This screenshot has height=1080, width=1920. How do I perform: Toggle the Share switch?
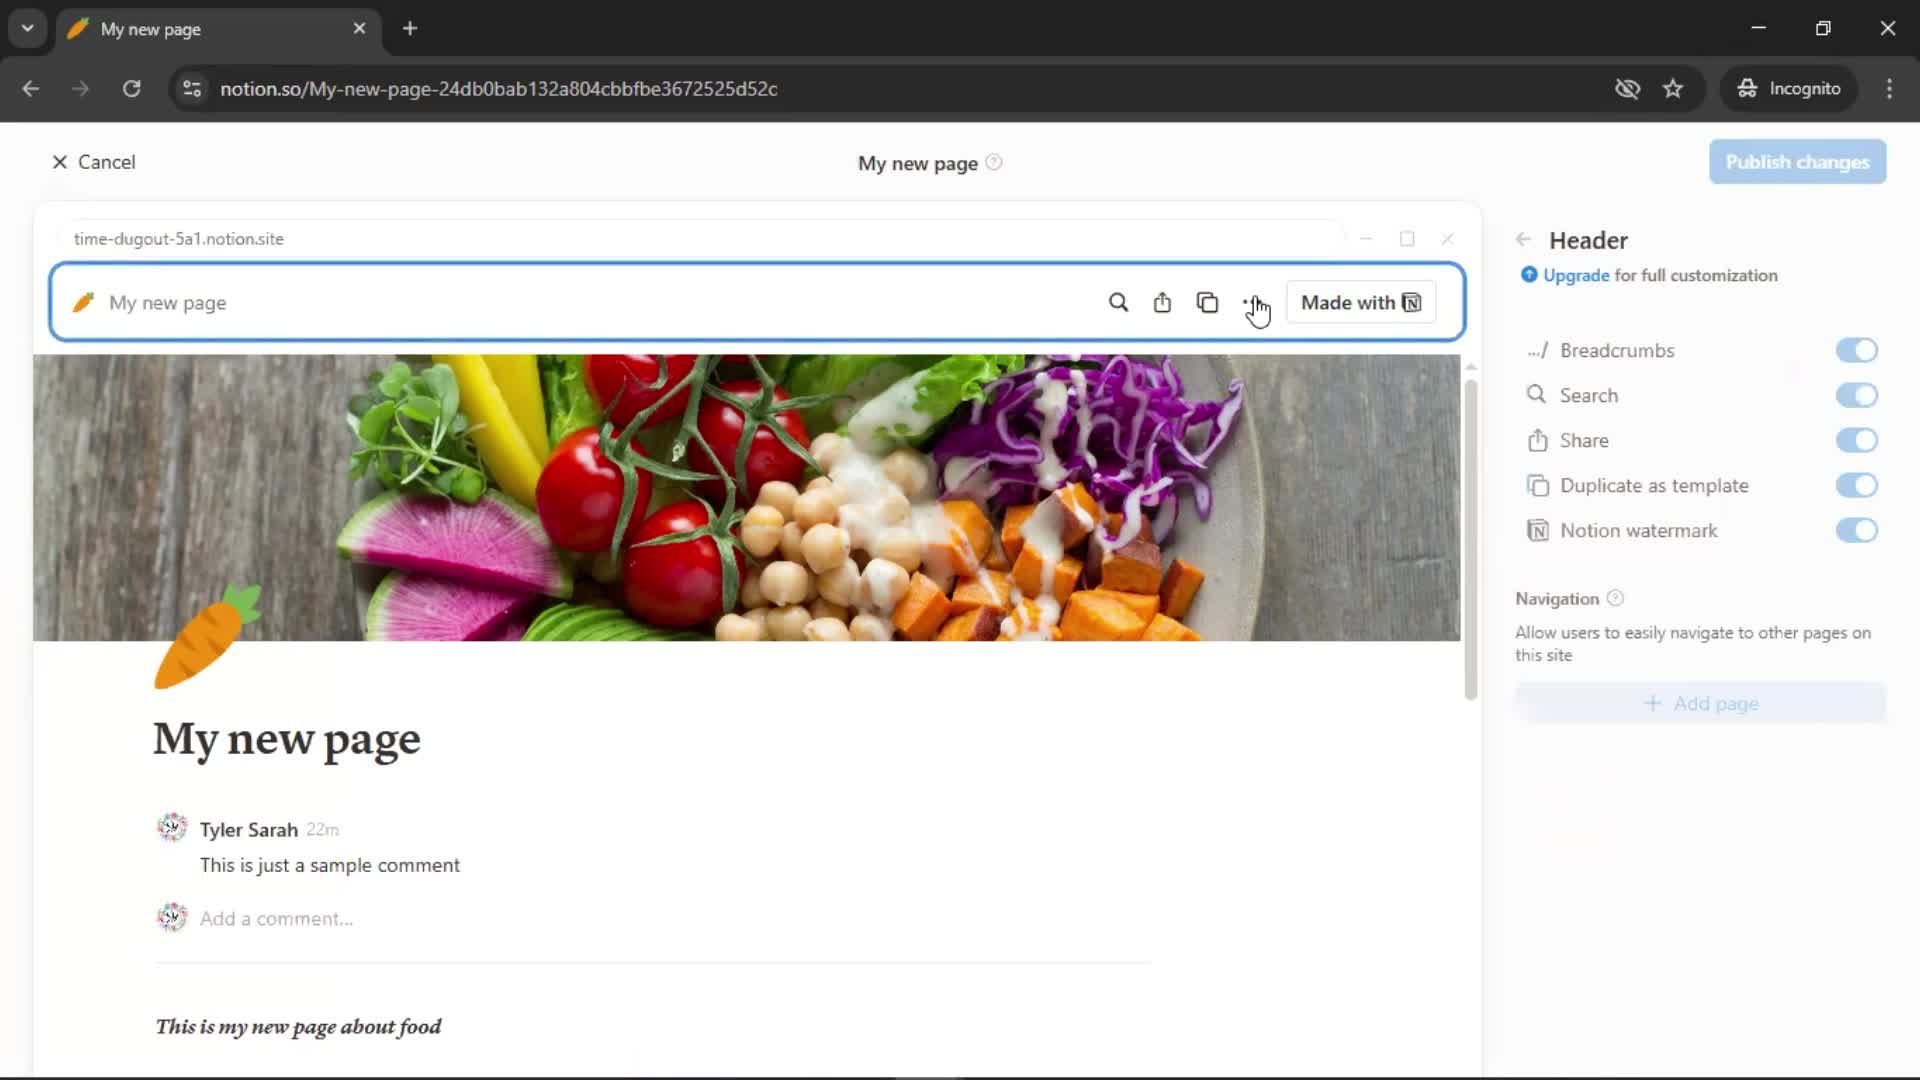1856,441
